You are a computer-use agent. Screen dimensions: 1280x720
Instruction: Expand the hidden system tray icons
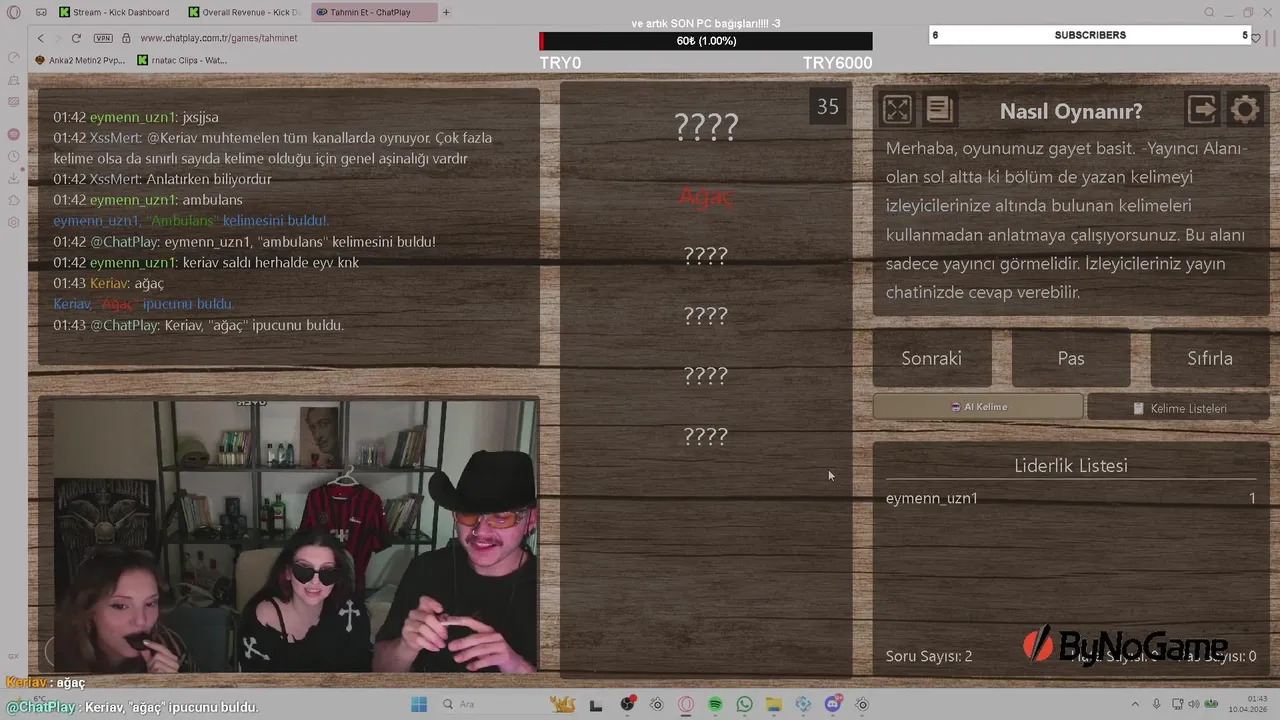[x=1135, y=704]
